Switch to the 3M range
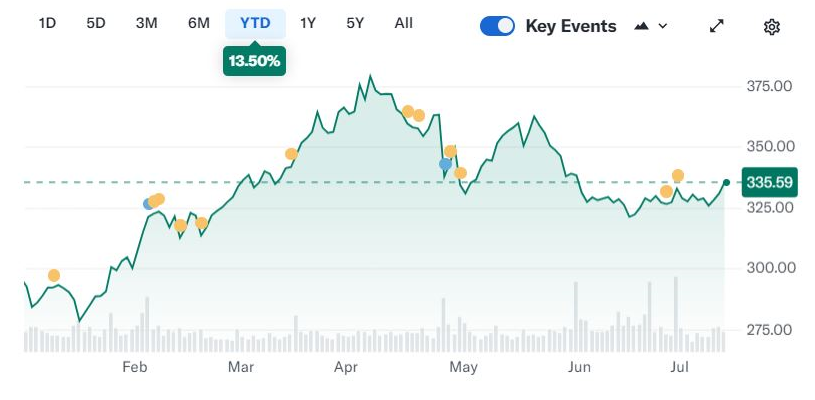Viewport: 815px width, 400px height. (146, 23)
